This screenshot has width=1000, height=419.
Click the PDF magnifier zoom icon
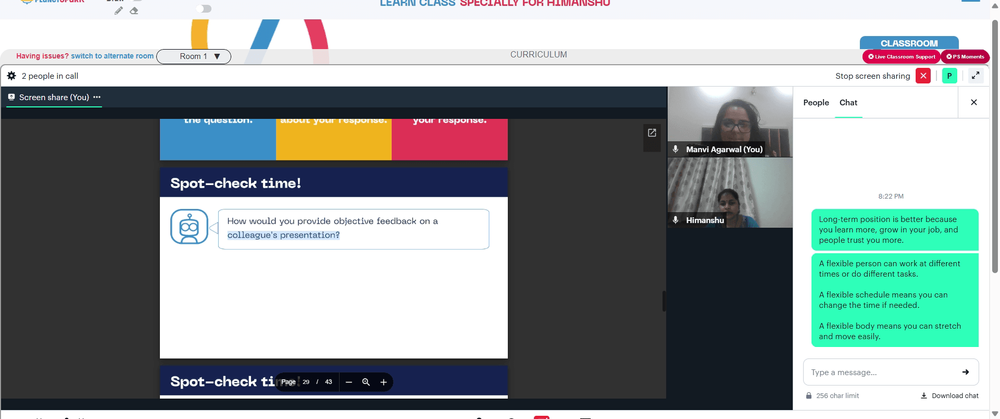pyautogui.click(x=366, y=382)
